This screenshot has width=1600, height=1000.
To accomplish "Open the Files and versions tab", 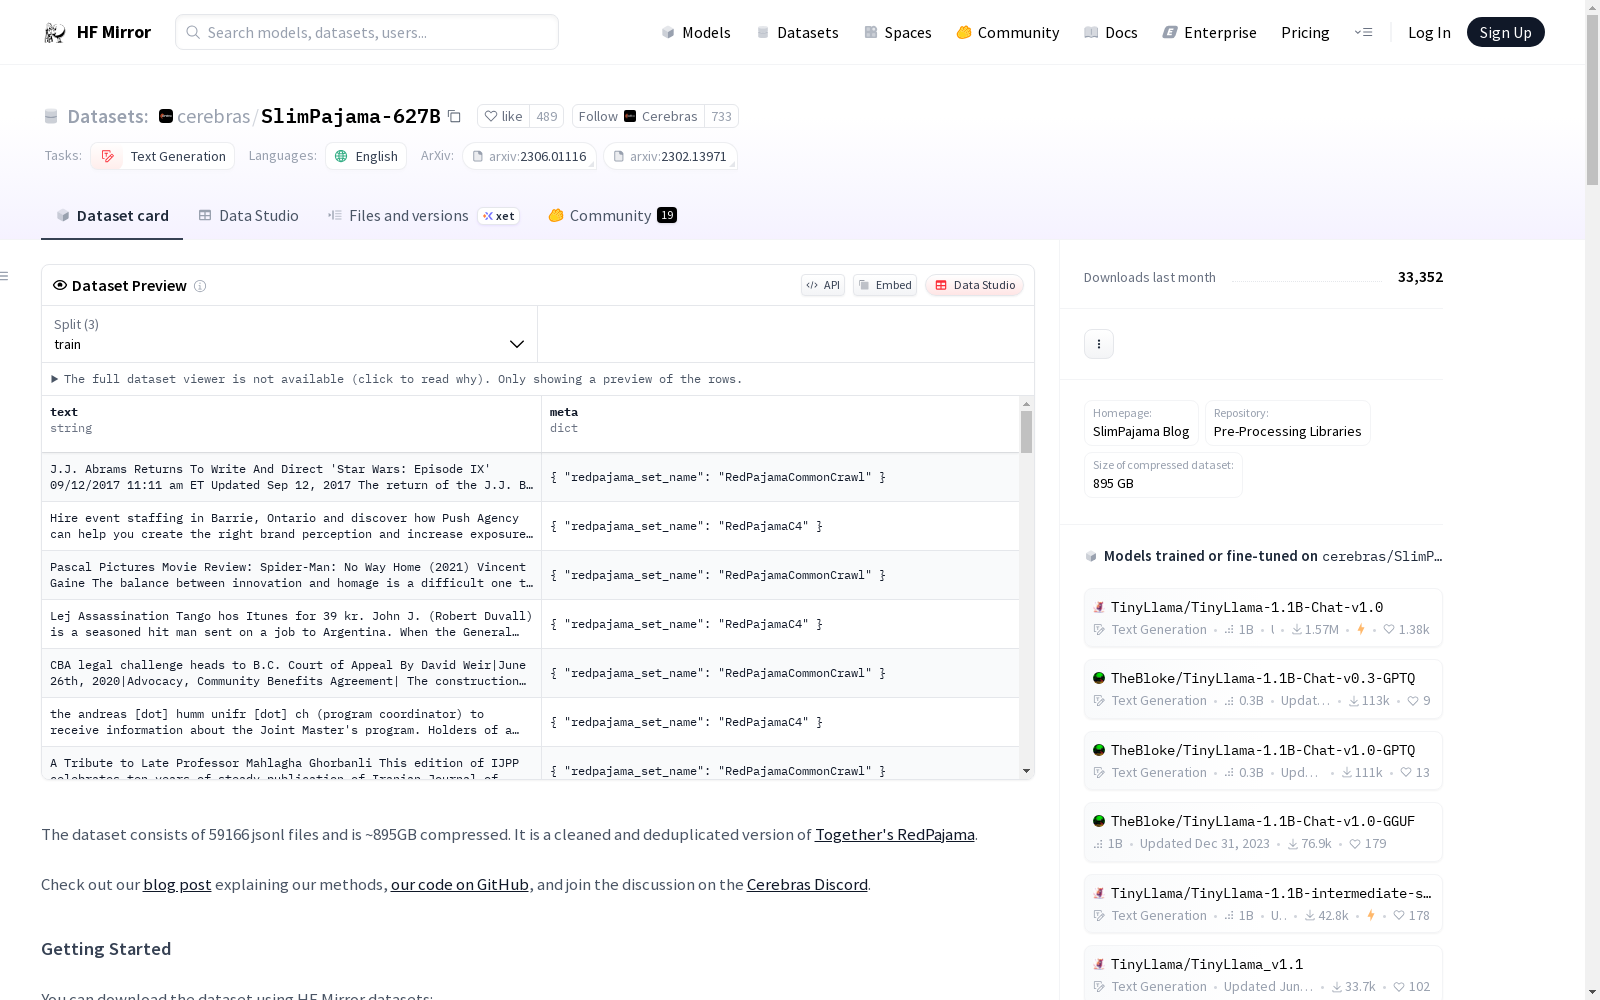I will (423, 216).
